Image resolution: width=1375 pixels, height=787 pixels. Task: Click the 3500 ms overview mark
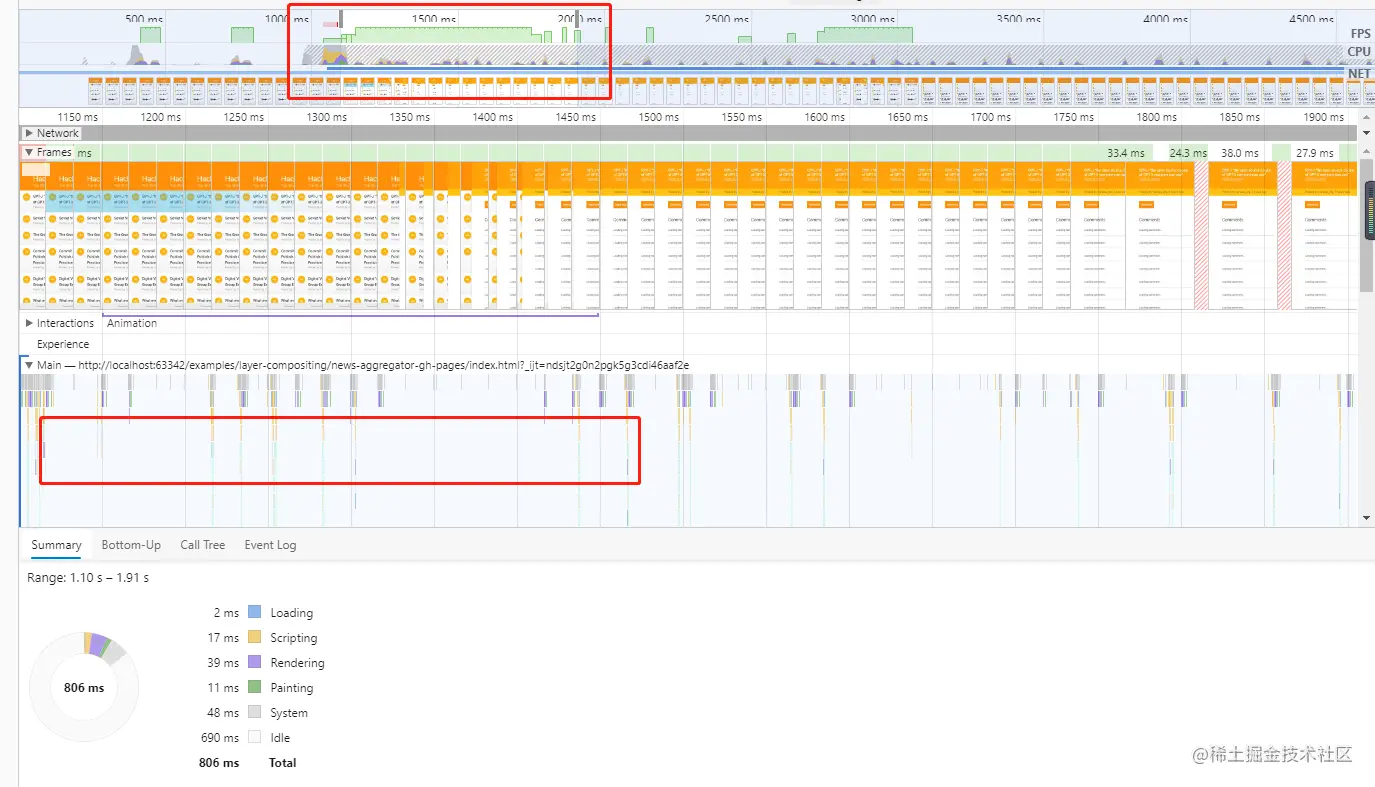1019,19
